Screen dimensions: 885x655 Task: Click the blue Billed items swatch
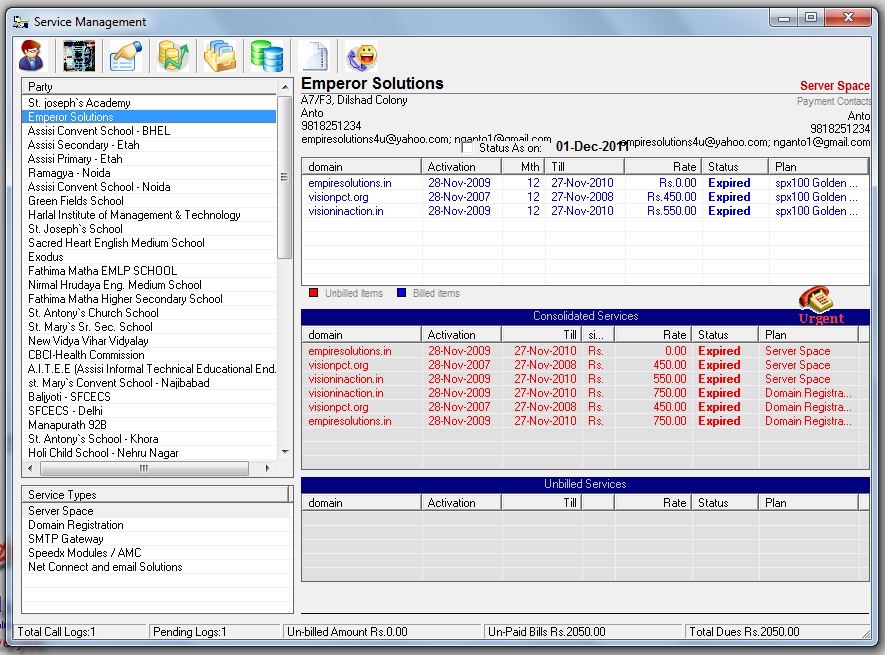point(401,292)
